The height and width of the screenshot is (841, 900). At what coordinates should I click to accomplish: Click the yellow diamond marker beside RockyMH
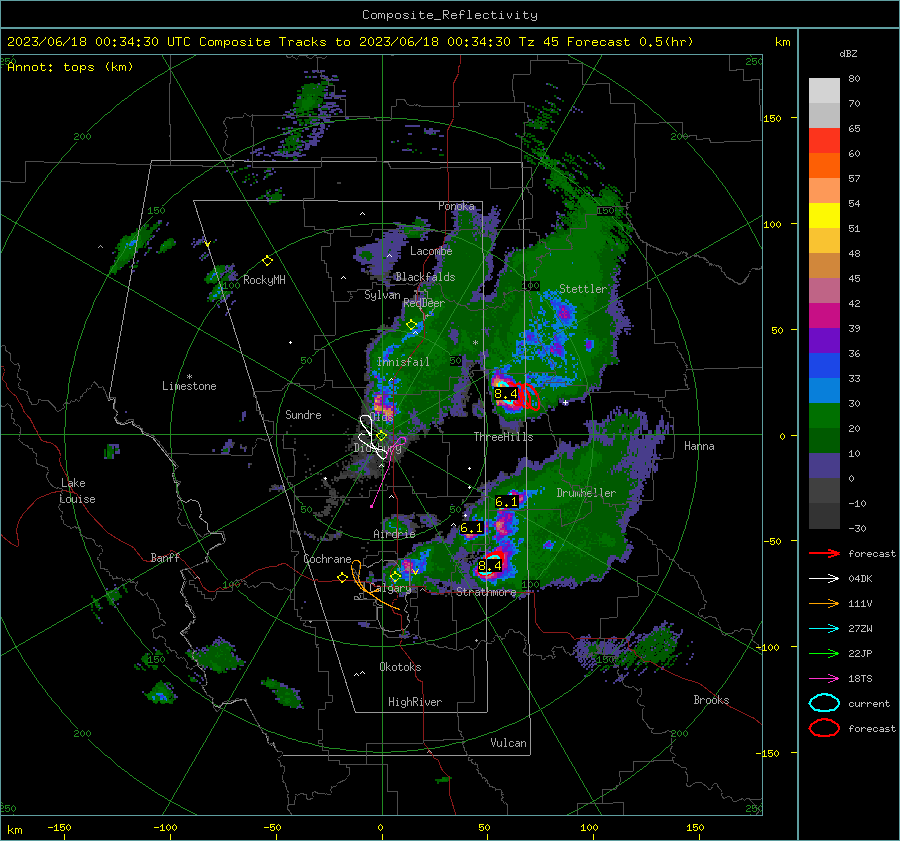click(x=267, y=261)
